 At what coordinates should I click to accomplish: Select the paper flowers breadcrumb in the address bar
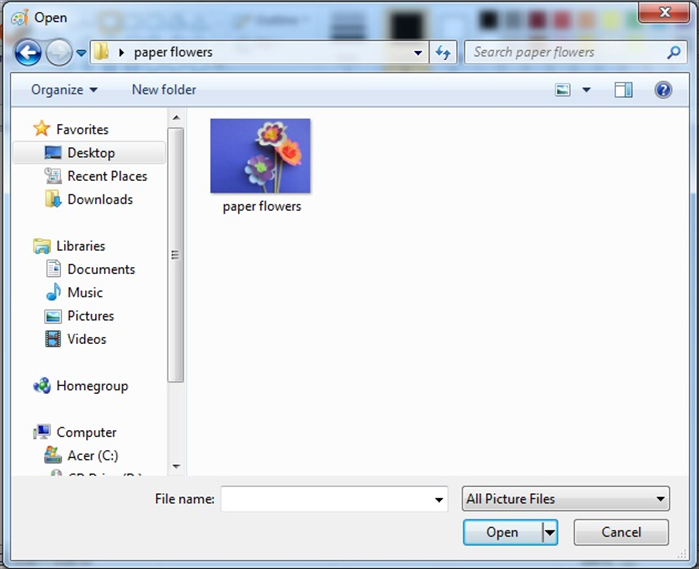pos(173,52)
